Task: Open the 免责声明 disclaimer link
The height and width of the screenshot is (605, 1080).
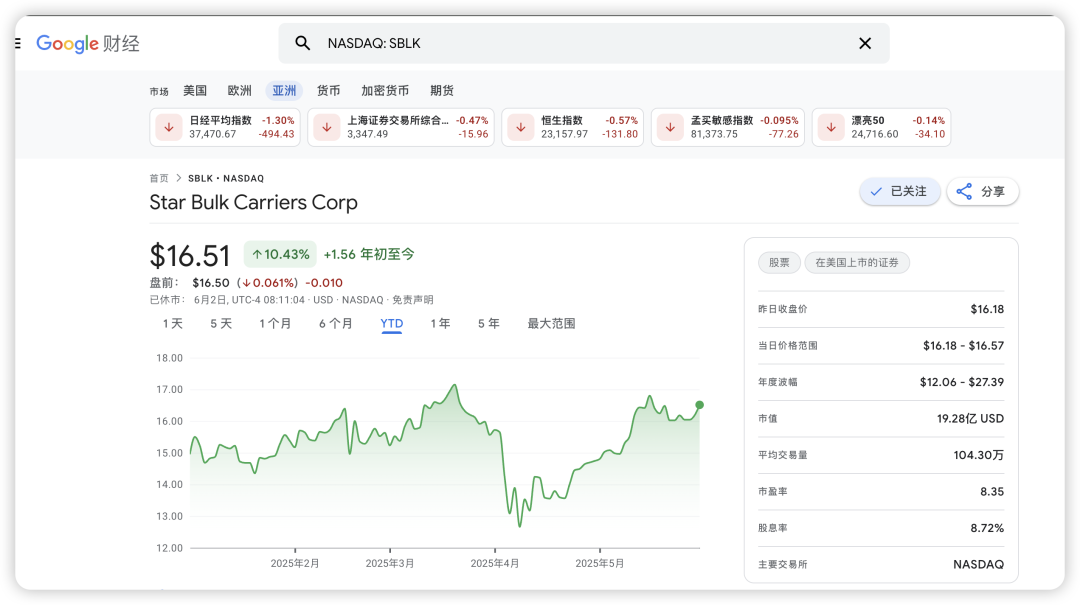Action: (413, 300)
